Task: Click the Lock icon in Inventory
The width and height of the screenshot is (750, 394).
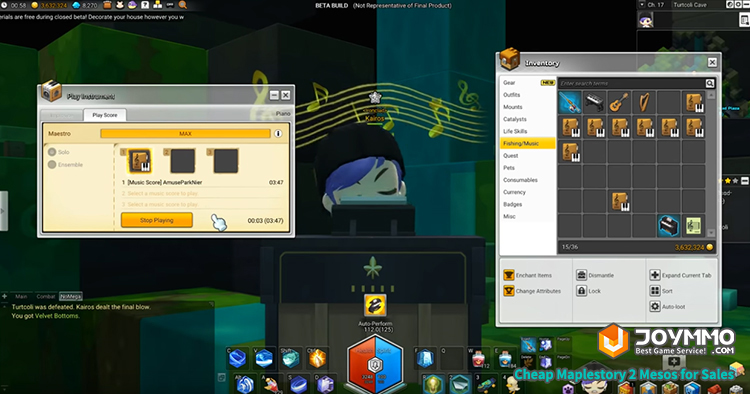Action: point(581,291)
